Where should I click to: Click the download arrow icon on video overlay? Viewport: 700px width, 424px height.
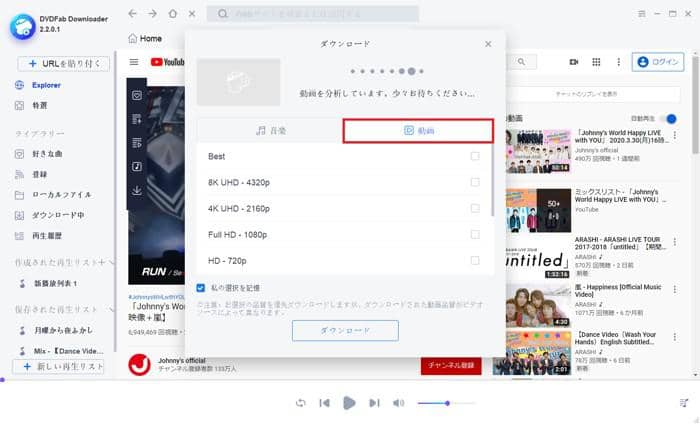pyautogui.click(x=137, y=191)
